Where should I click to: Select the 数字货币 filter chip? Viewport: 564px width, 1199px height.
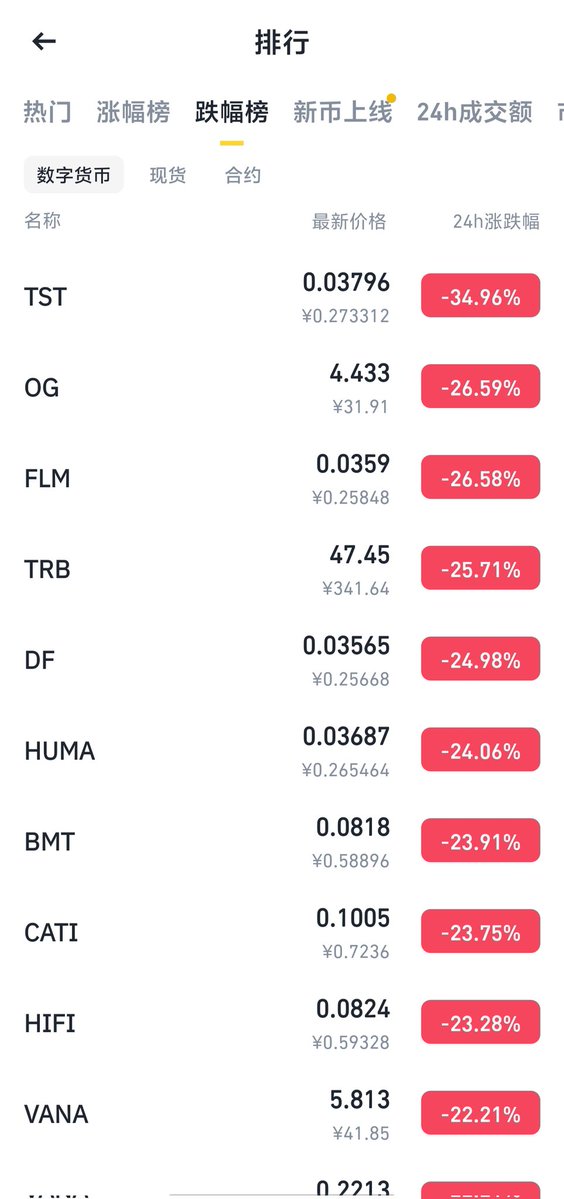73,175
